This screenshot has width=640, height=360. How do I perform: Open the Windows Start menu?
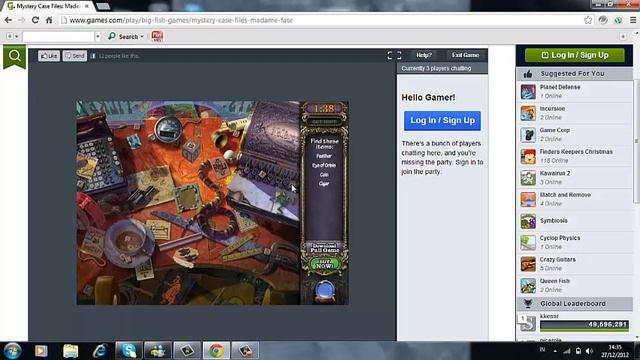coord(12,351)
